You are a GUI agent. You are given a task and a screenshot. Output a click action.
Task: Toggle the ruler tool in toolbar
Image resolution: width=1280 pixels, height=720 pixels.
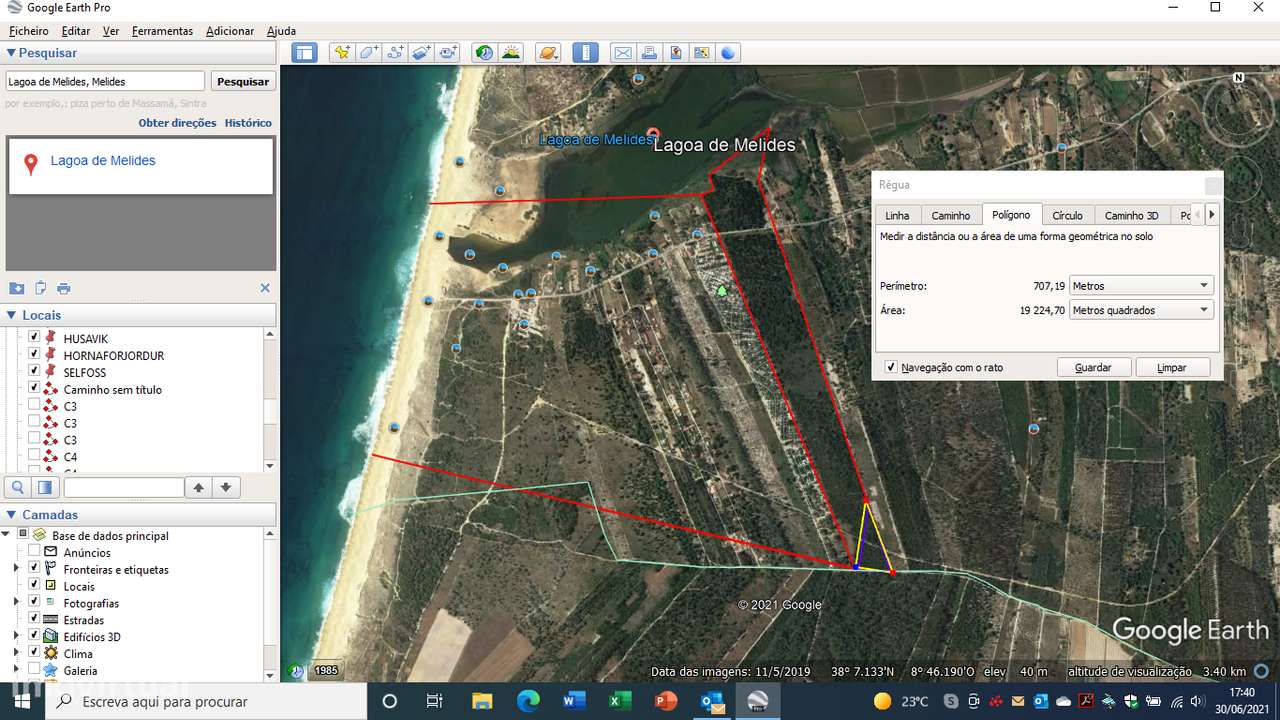pos(585,52)
